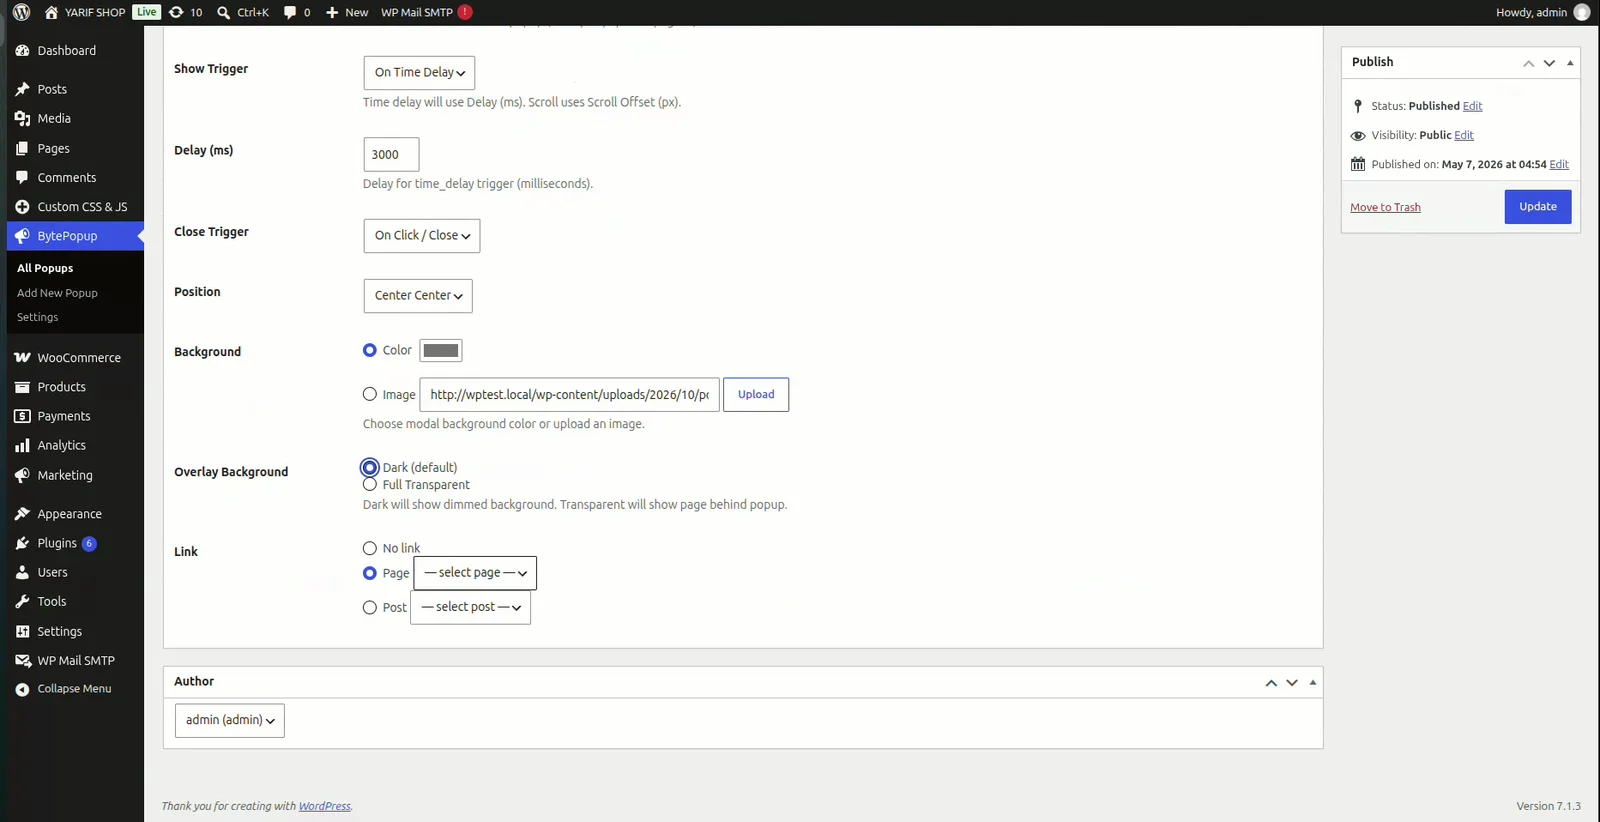Open the select post dropdown
1600x822 pixels.
[x=471, y=607]
